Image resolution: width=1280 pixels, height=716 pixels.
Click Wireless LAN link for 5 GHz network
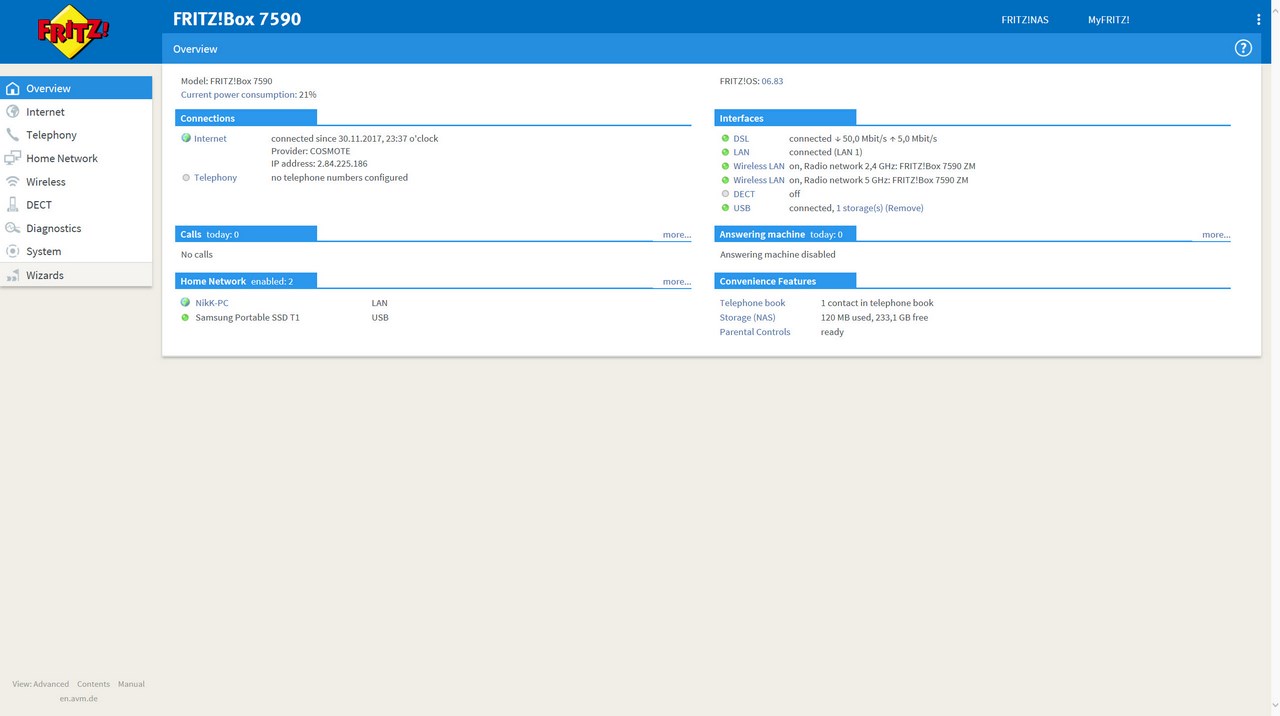[758, 181]
